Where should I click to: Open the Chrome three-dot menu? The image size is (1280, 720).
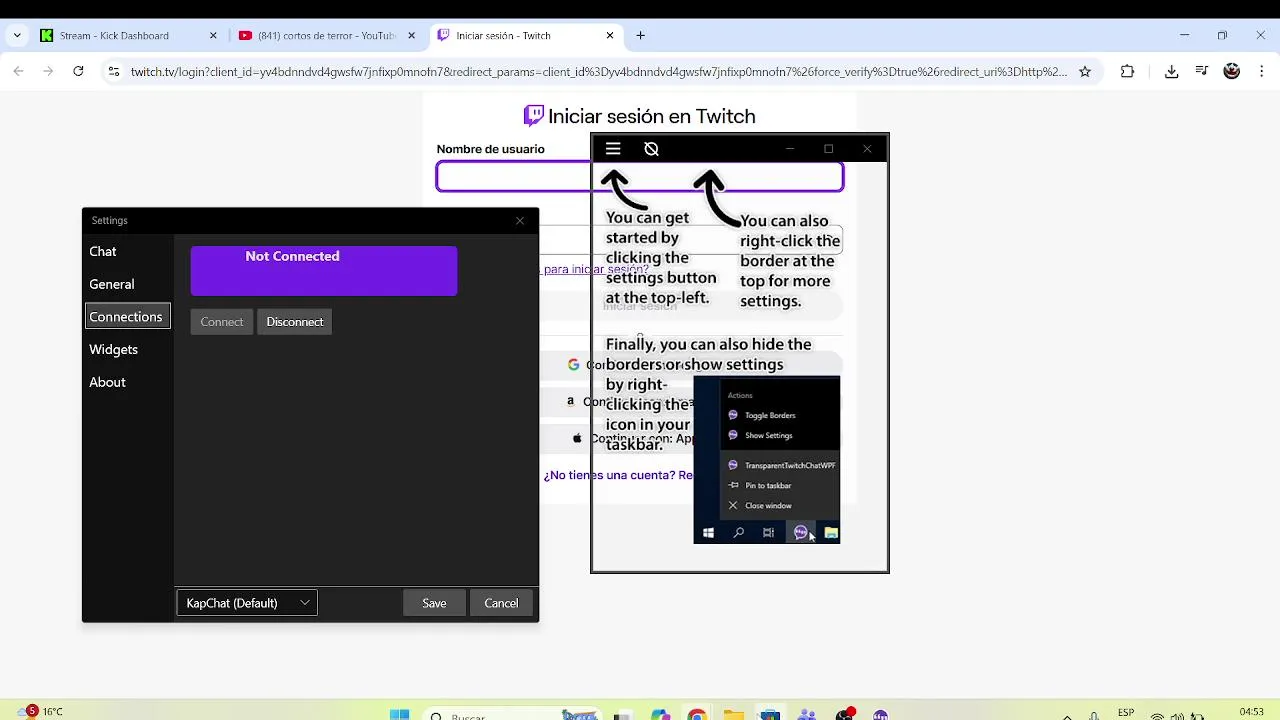(x=1261, y=72)
